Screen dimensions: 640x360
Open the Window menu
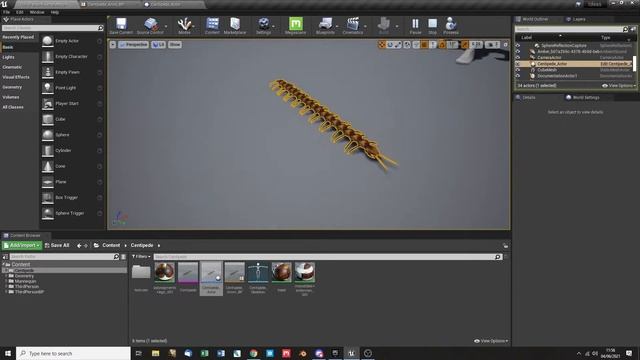pos(37,12)
